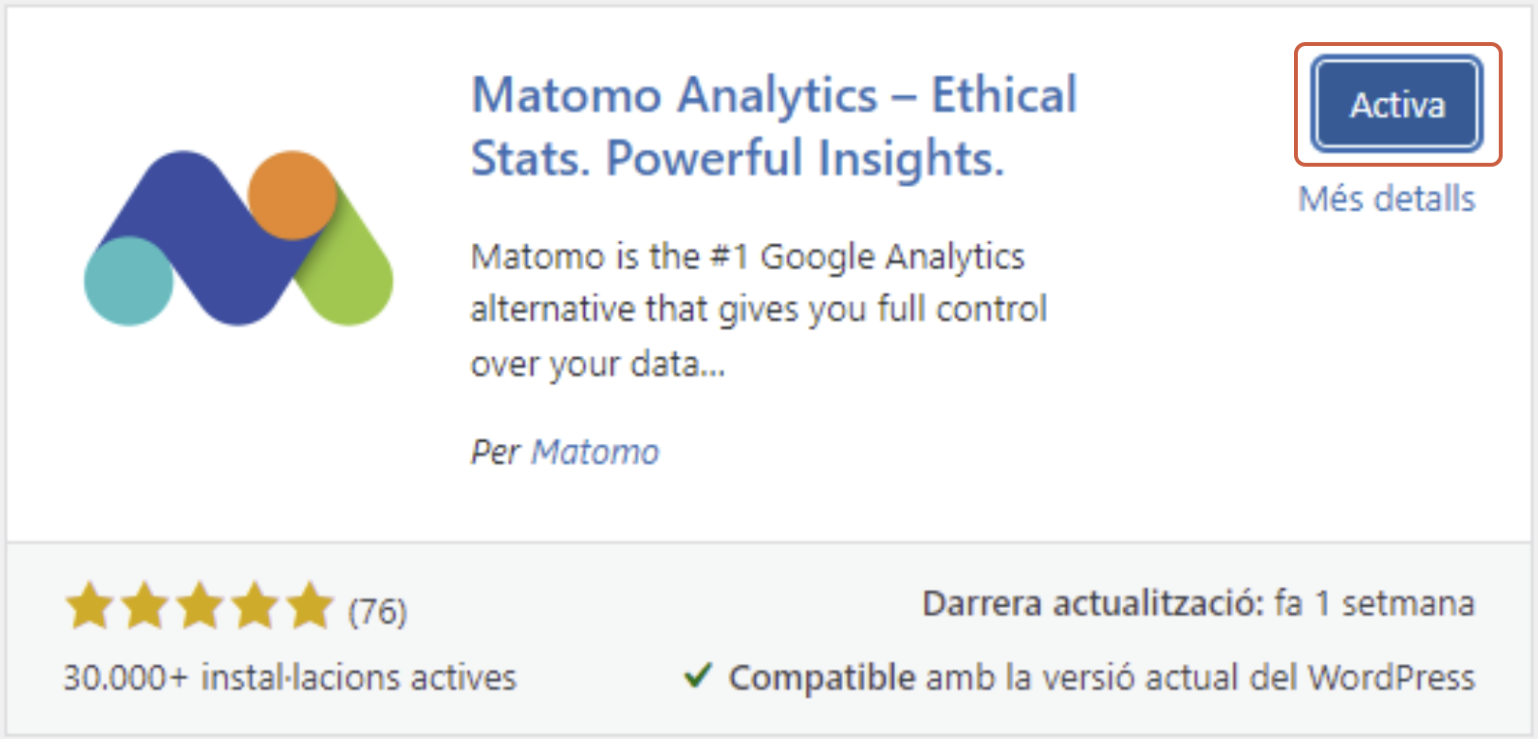Click the Matomo plugin logo thumbnail

[238, 238]
